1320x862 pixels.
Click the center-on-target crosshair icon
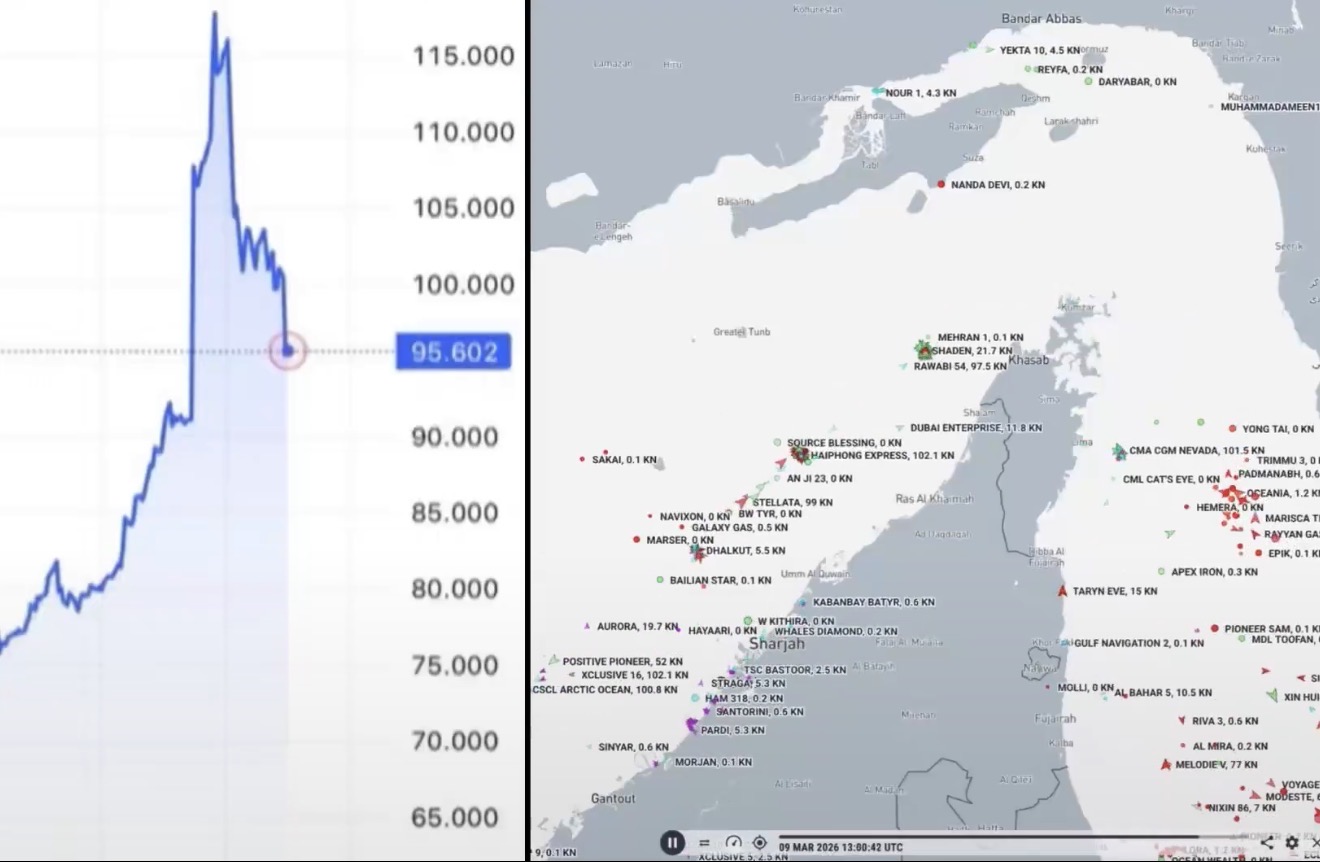pyautogui.click(x=760, y=843)
